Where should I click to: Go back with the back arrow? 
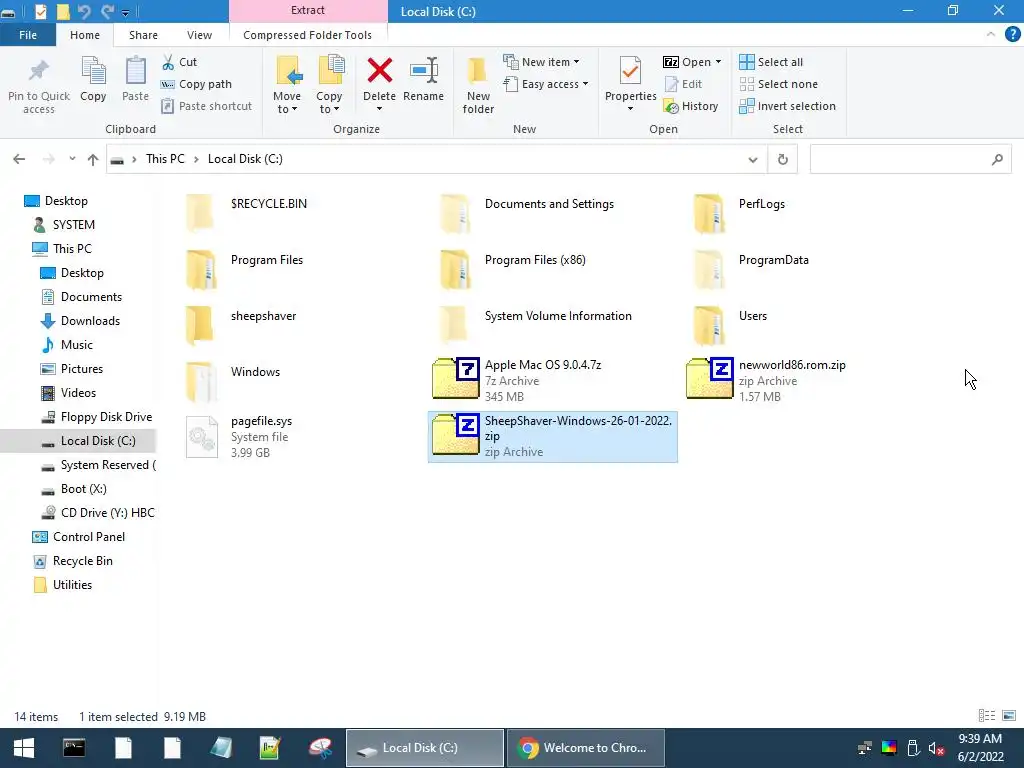pos(19,159)
